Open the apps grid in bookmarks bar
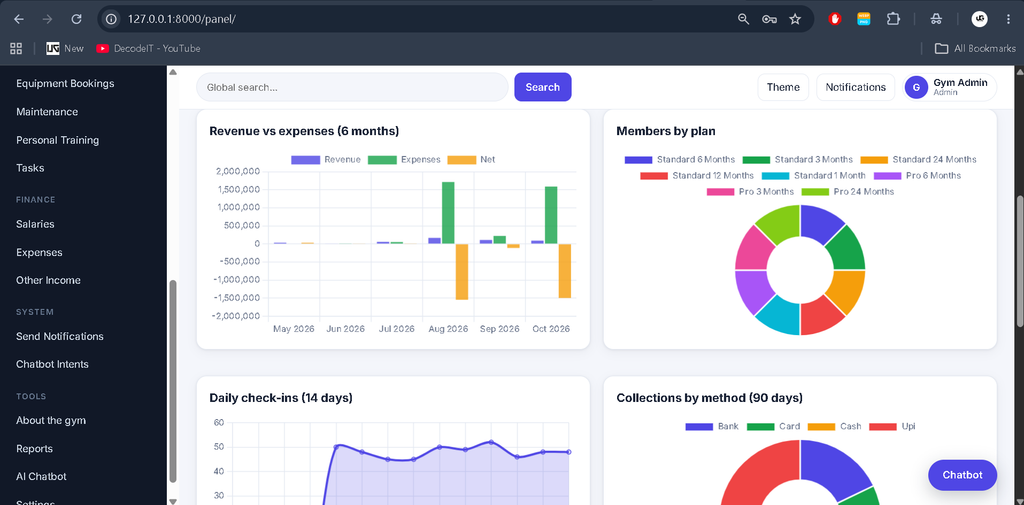 point(16,48)
